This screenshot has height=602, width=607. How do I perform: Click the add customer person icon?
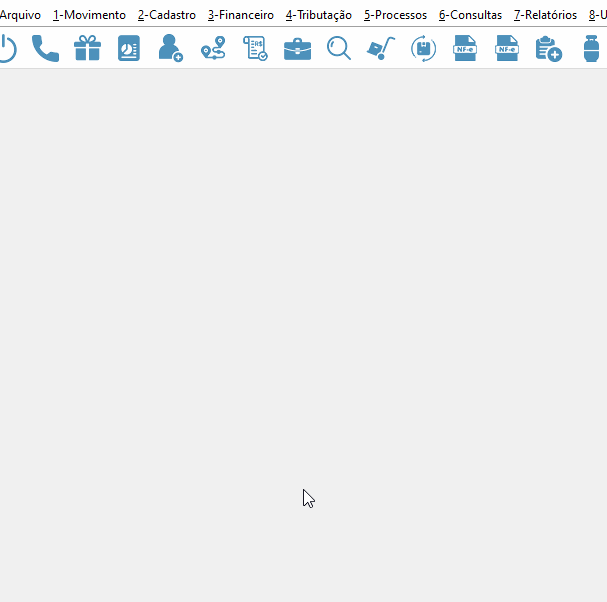click(171, 48)
